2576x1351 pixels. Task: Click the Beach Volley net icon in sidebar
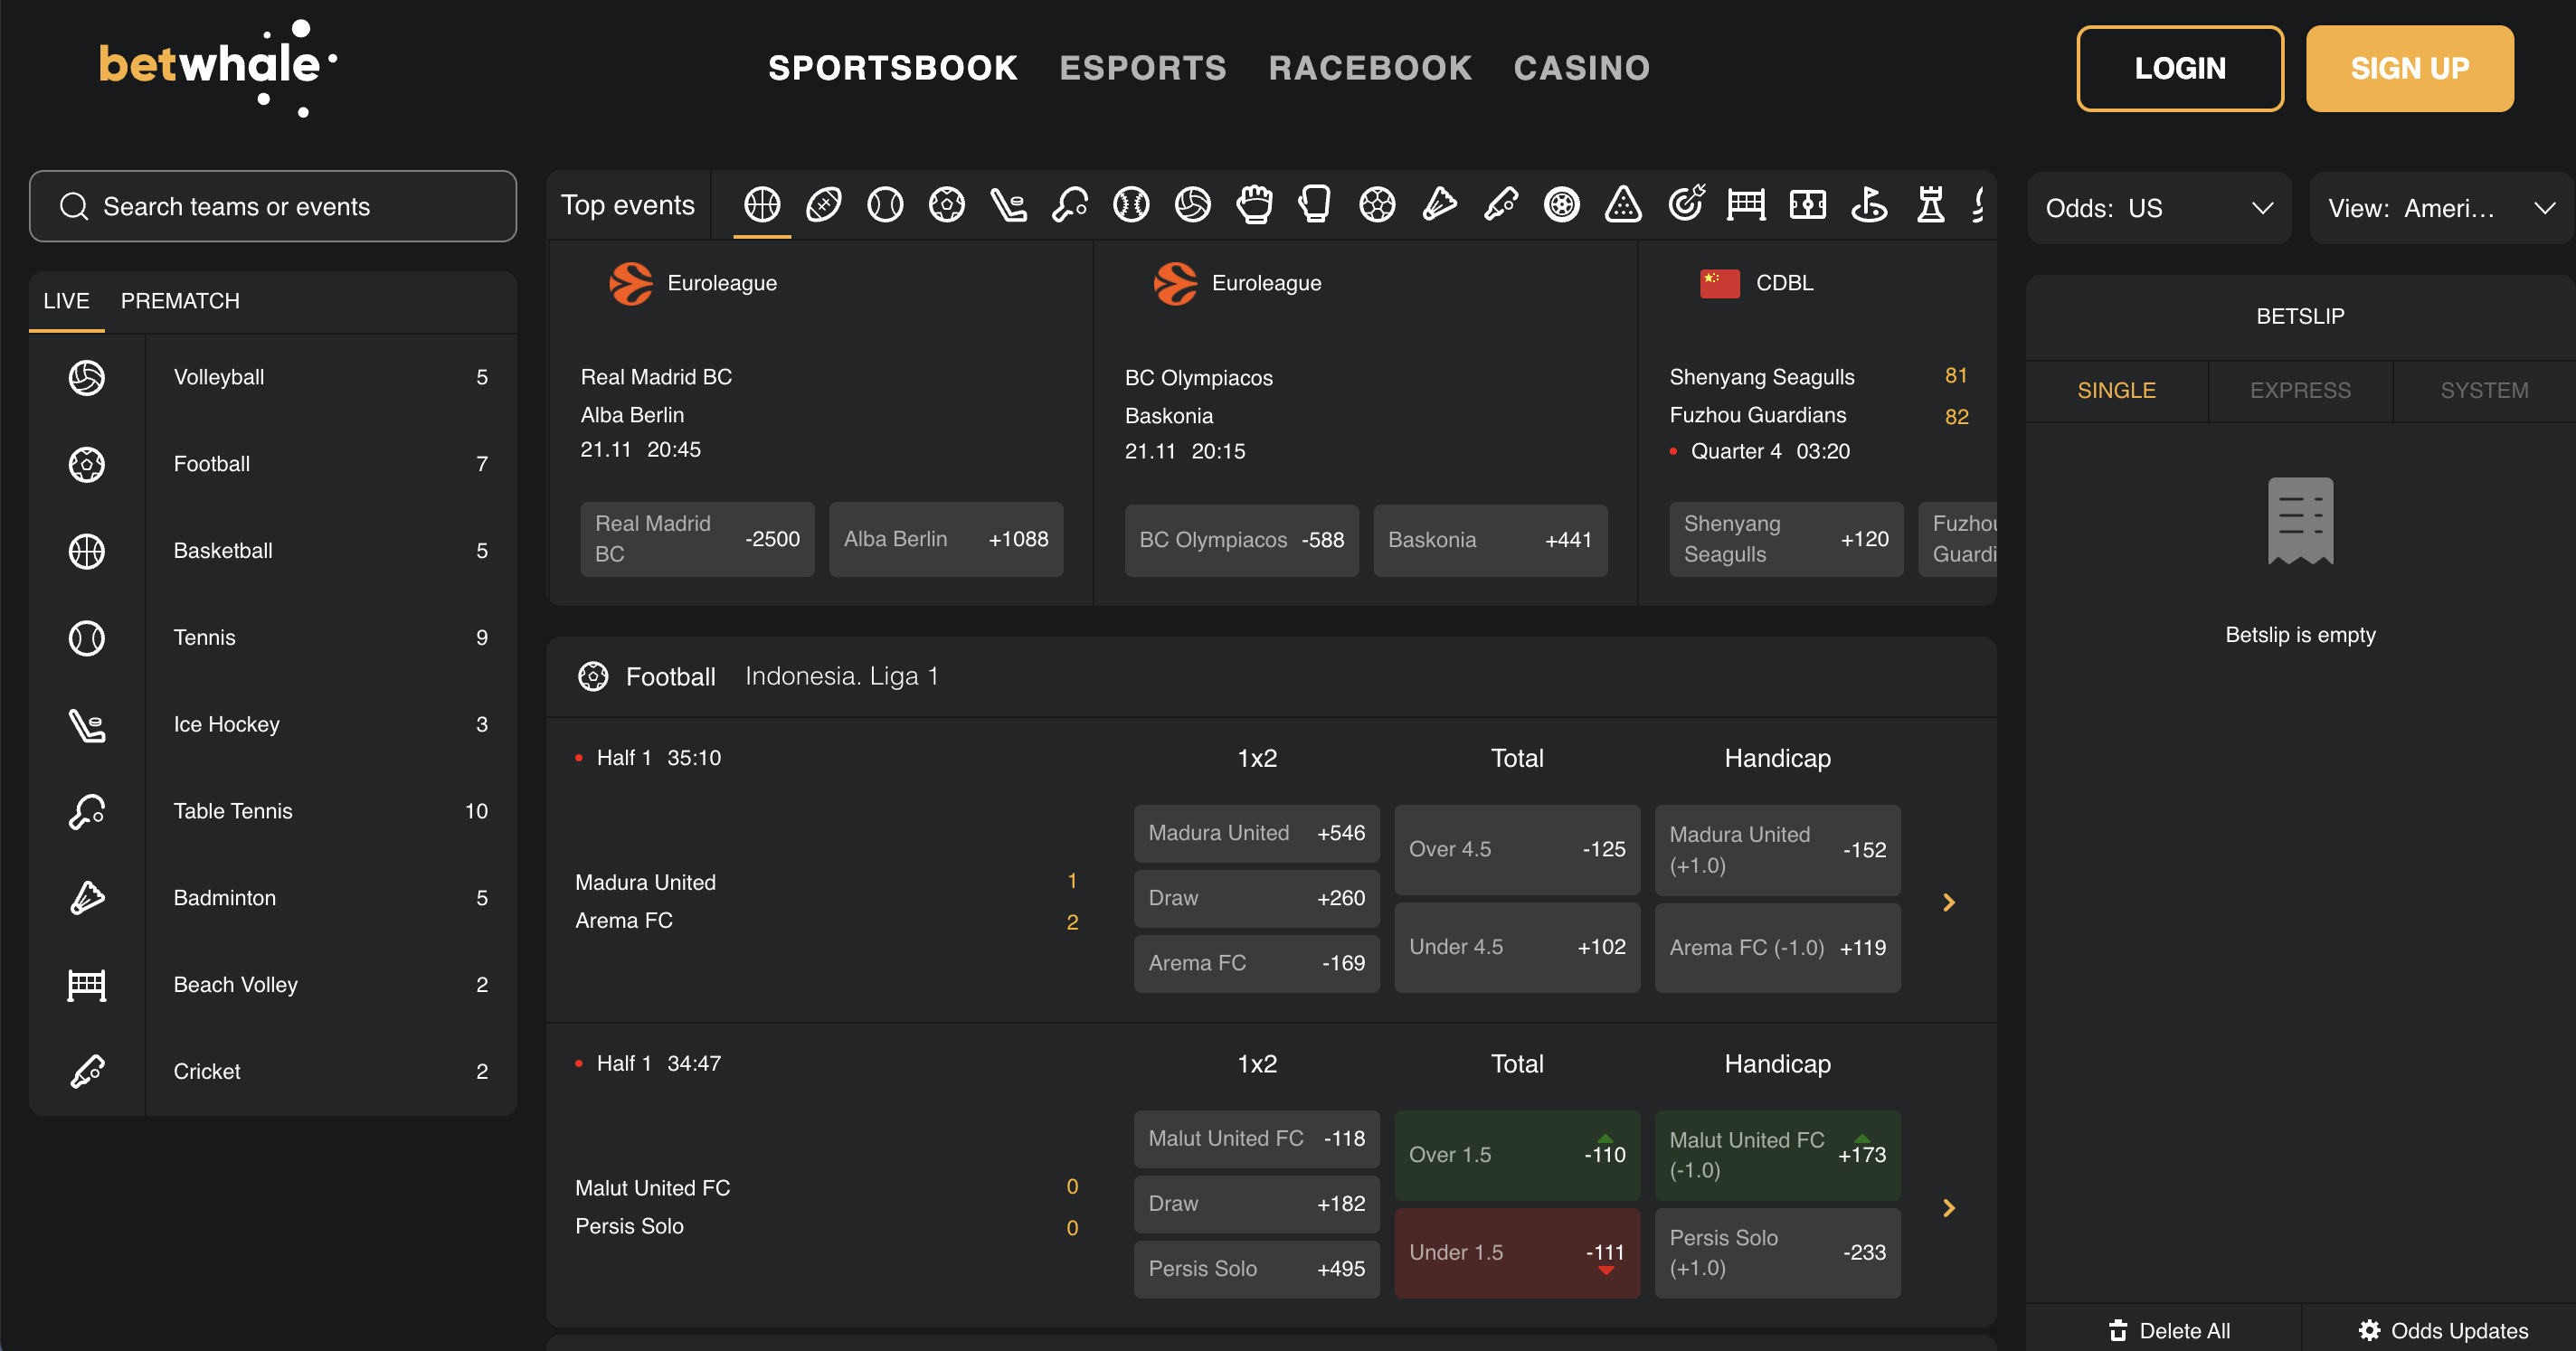click(x=87, y=985)
